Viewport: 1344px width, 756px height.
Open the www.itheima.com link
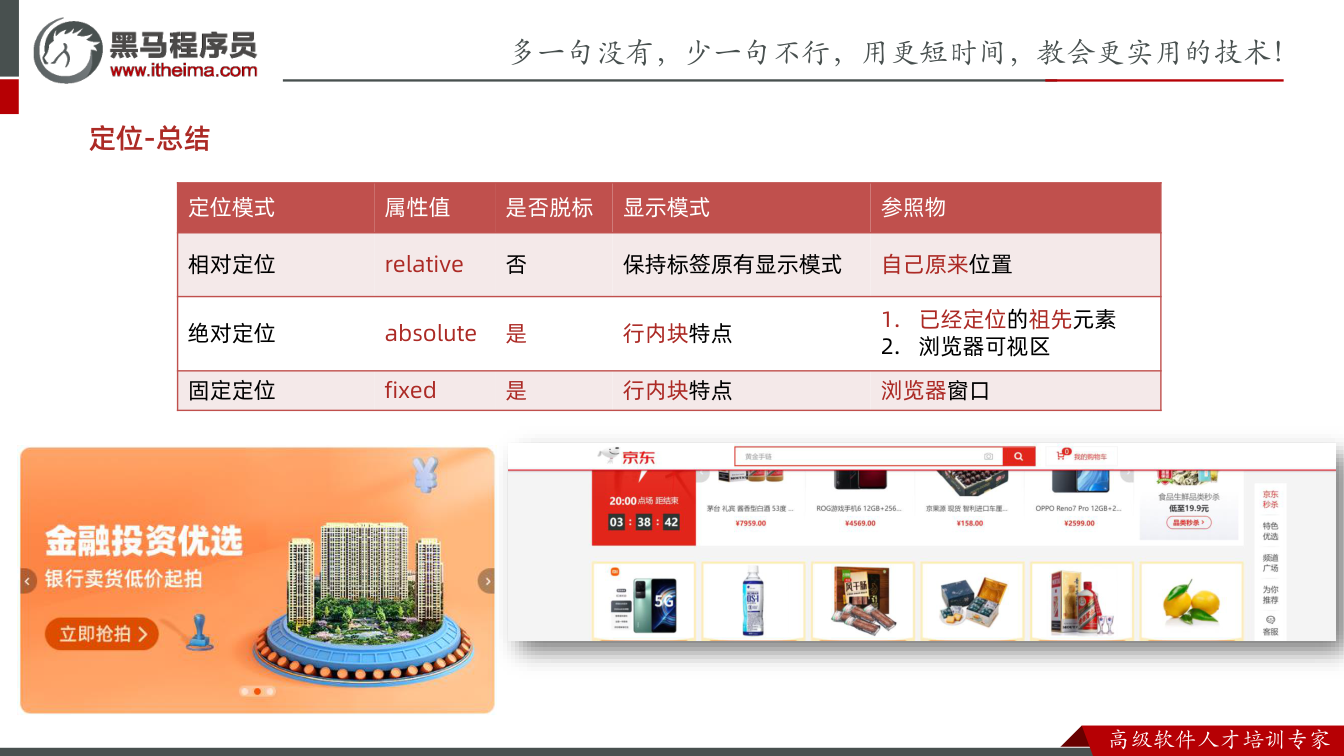pyautogui.click(x=183, y=70)
